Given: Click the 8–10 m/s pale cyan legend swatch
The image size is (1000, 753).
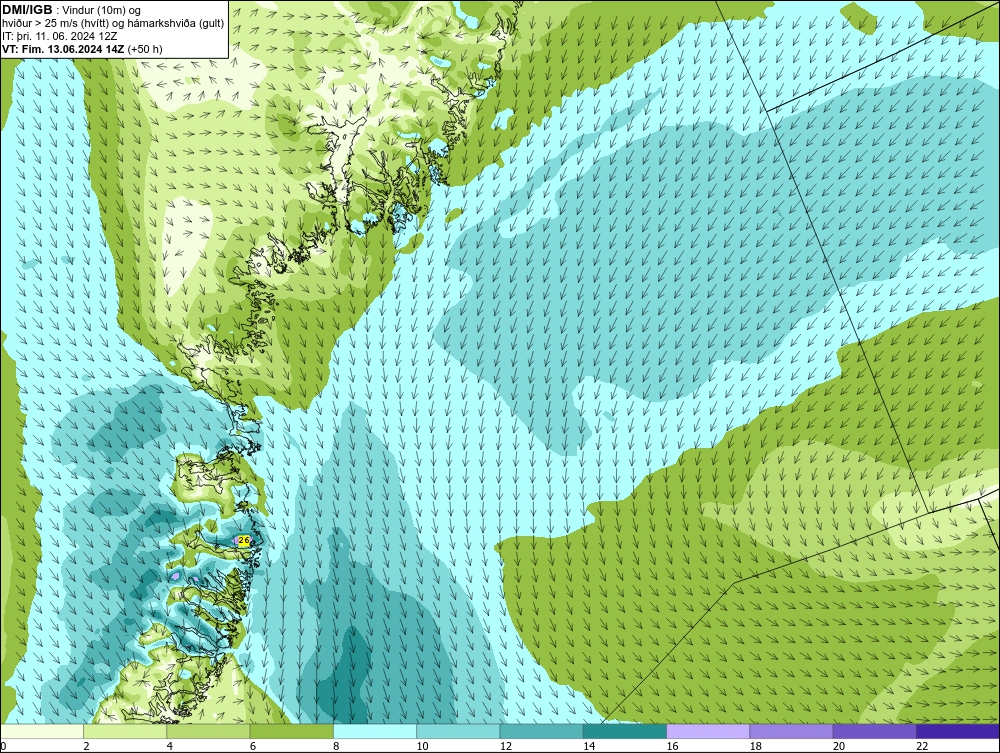Looking at the screenshot, I should click(375, 731).
